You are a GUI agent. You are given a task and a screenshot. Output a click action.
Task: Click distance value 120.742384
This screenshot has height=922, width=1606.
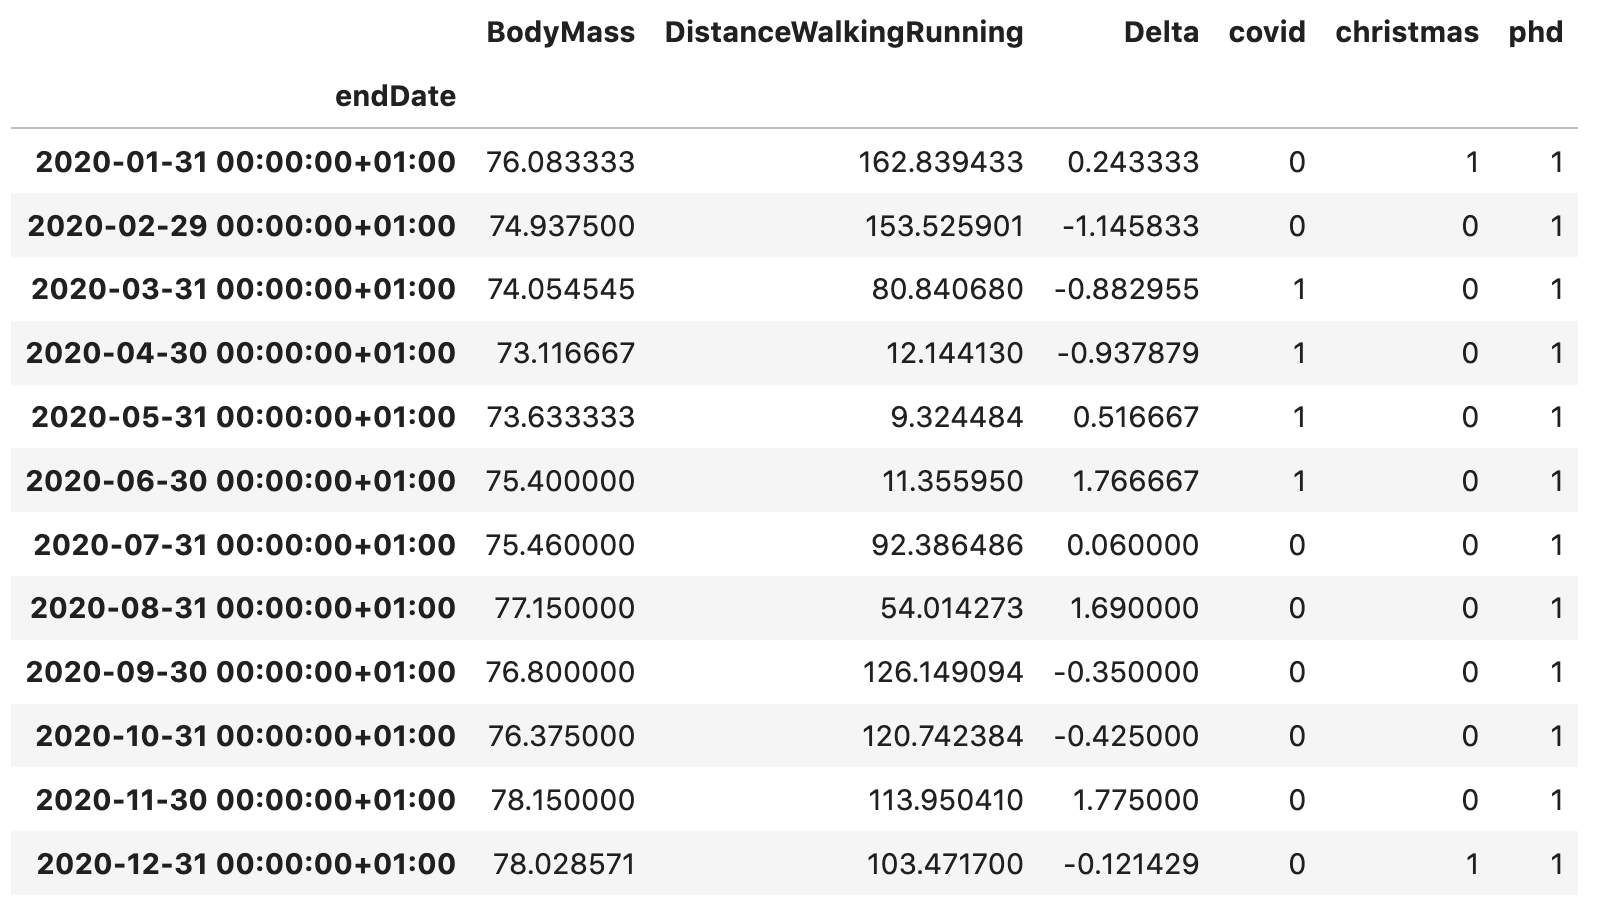coord(943,737)
